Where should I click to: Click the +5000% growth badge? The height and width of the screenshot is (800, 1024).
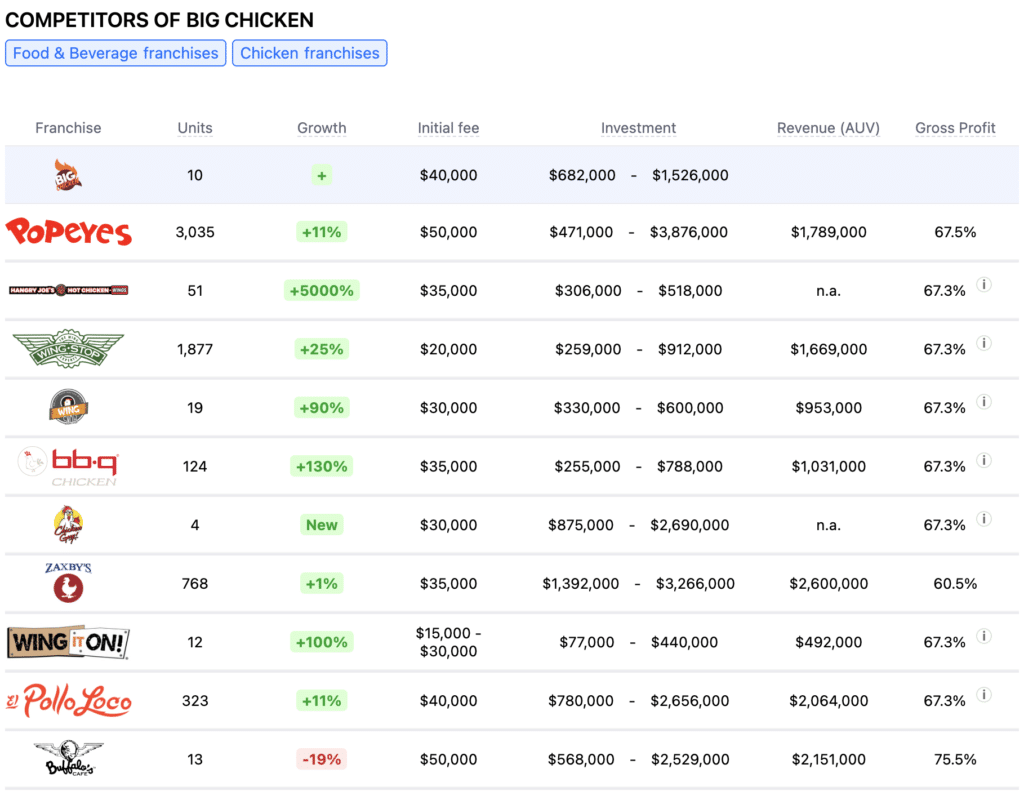(x=321, y=291)
